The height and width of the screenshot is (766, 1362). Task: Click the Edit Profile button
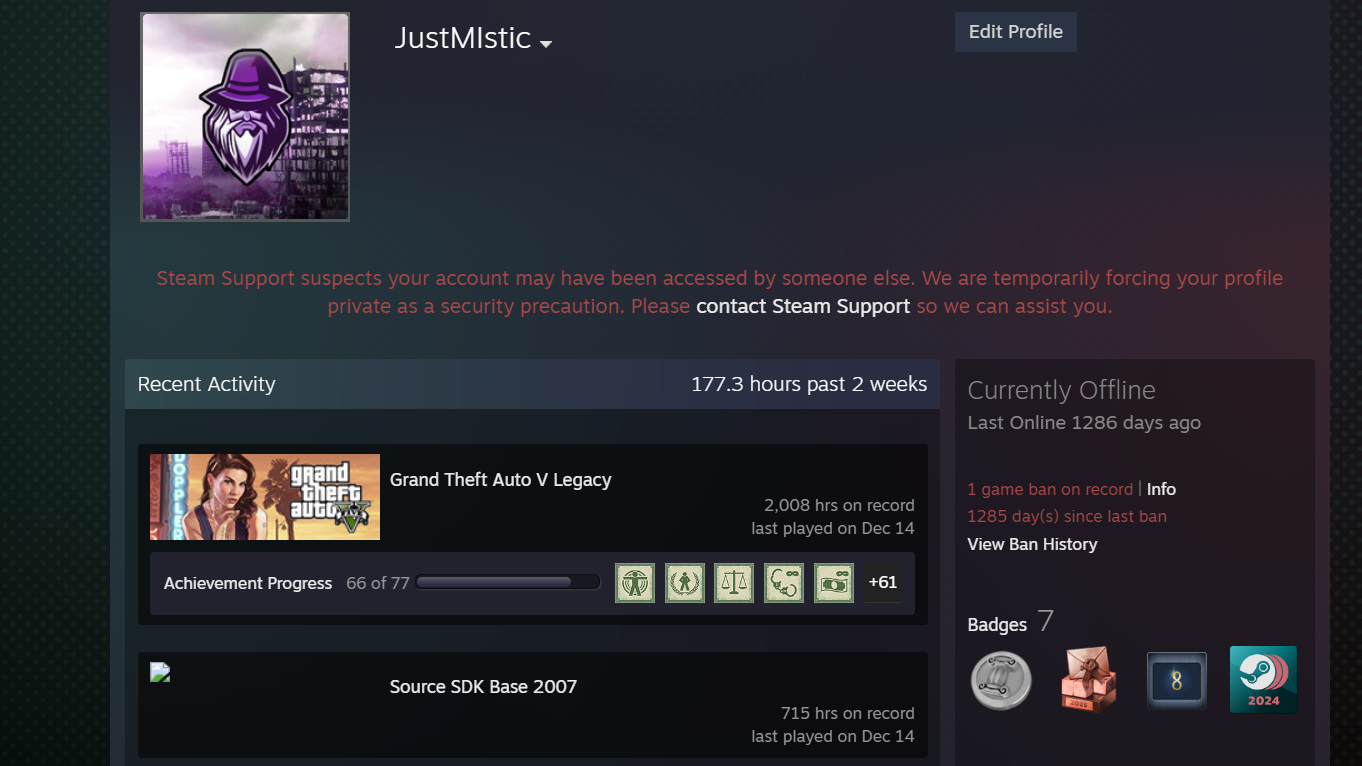1016,32
